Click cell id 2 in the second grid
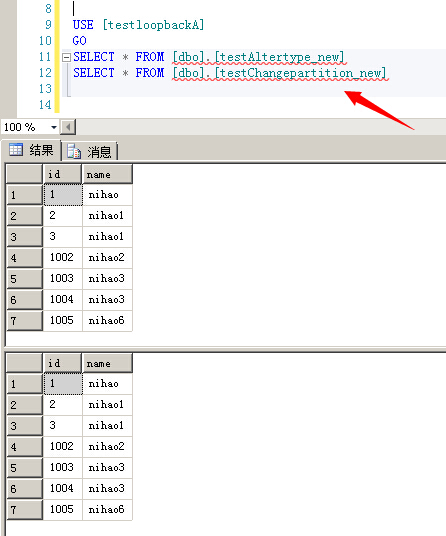Image resolution: width=446 pixels, height=536 pixels. pyautogui.click(x=63, y=405)
